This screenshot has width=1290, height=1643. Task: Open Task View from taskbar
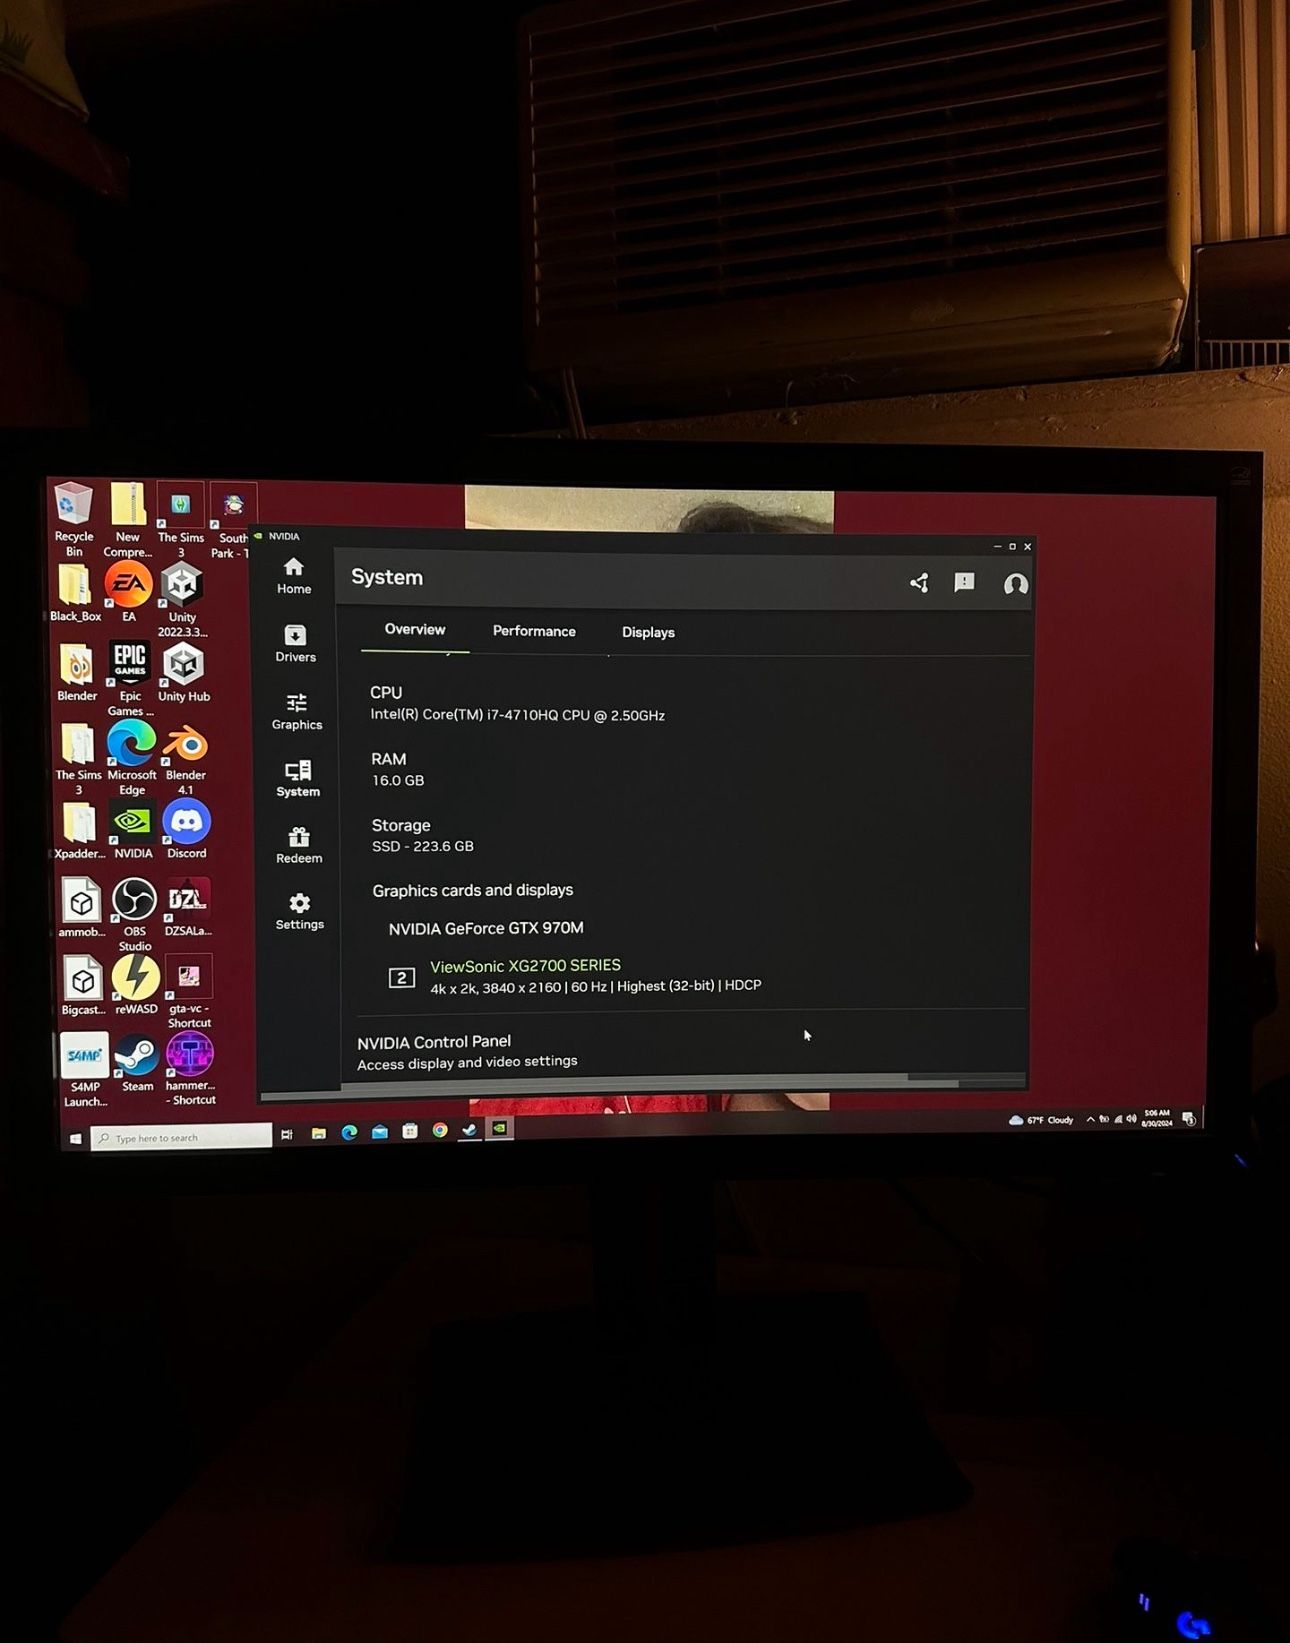pyautogui.click(x=287, y=1134)
